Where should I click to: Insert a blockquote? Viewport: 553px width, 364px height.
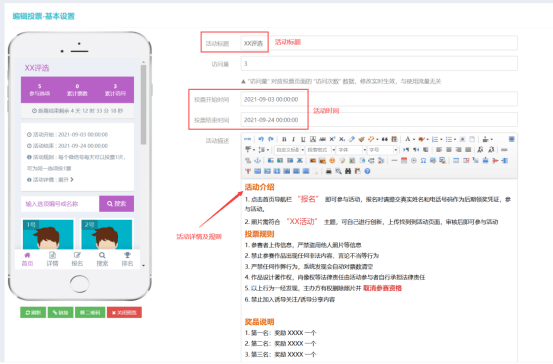(384, 139)
